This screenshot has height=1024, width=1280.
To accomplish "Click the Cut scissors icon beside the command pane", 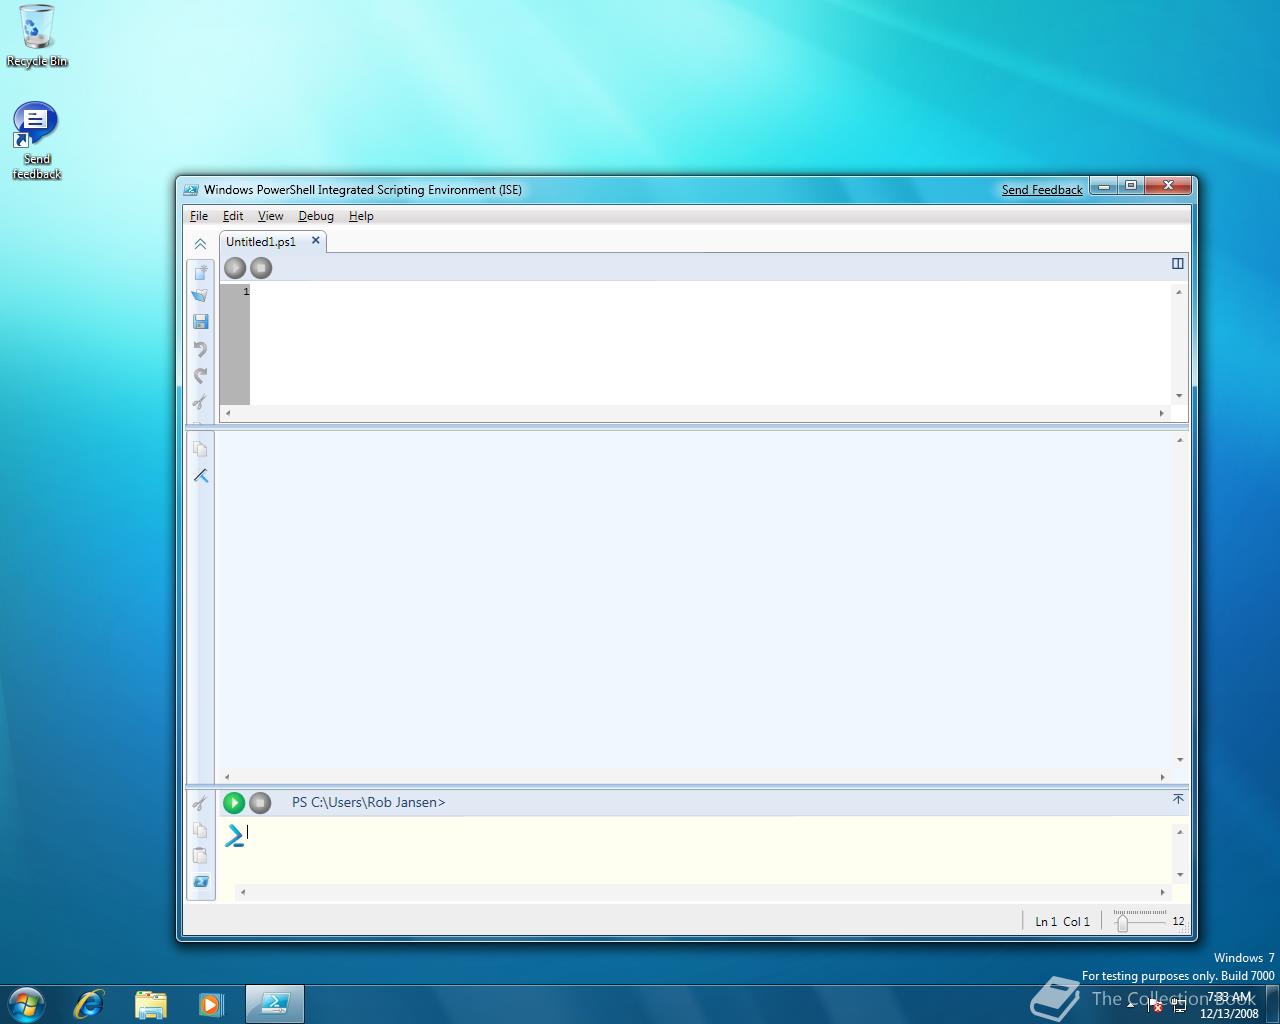I will [200, 803].
